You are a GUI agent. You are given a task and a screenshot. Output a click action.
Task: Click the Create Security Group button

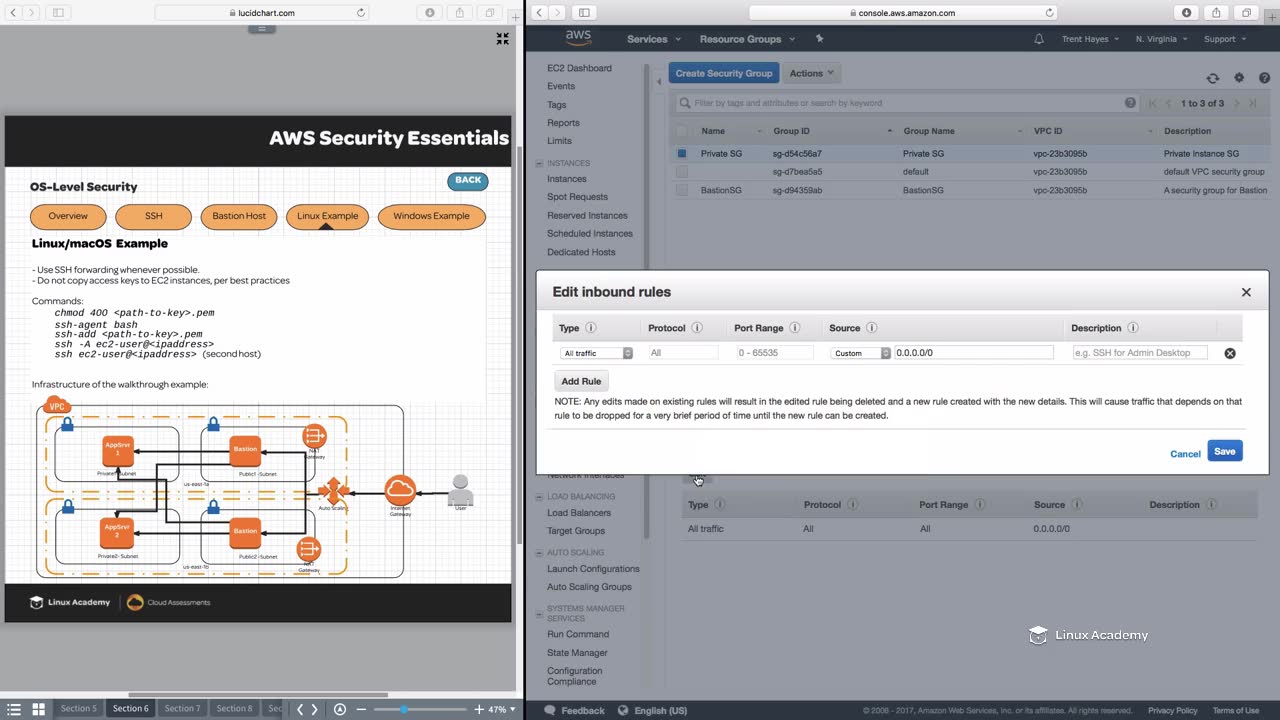(x=724, y=73)
